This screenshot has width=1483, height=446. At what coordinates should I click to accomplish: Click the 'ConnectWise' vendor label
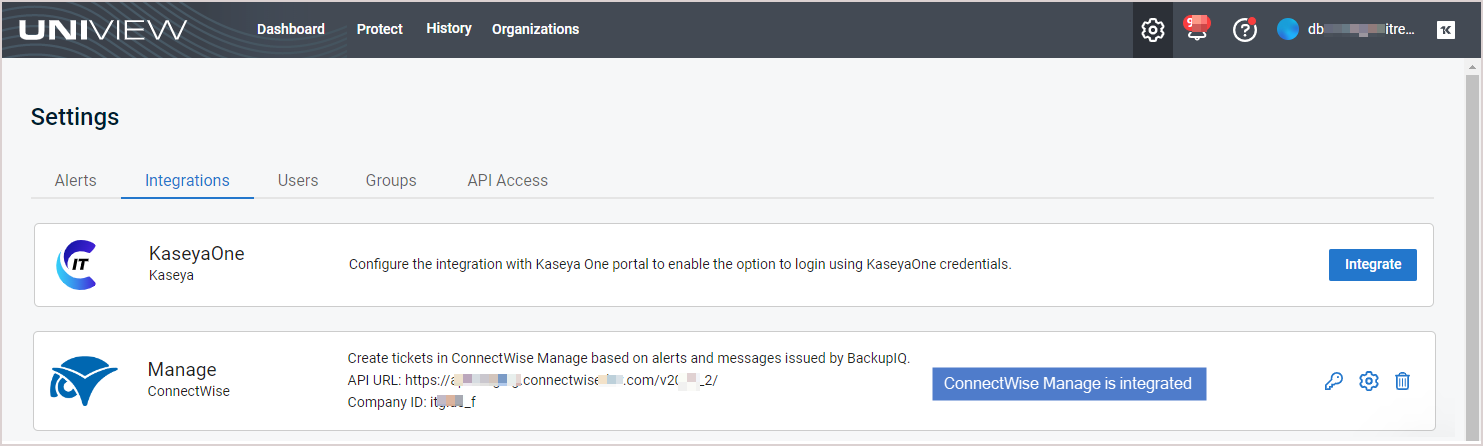[x=188, y=391]
